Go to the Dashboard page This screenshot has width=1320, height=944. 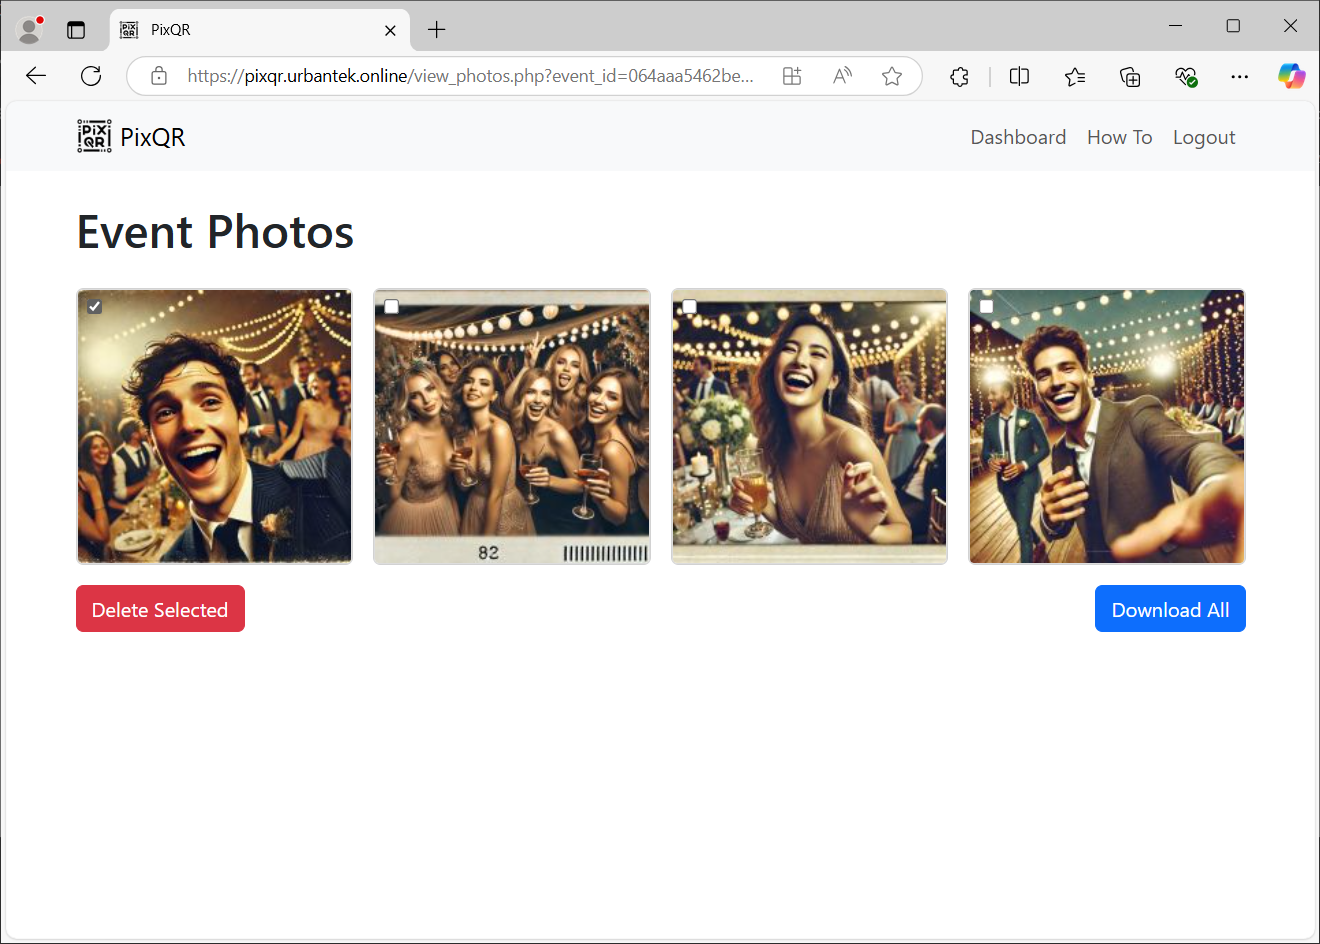[1018, 137]
